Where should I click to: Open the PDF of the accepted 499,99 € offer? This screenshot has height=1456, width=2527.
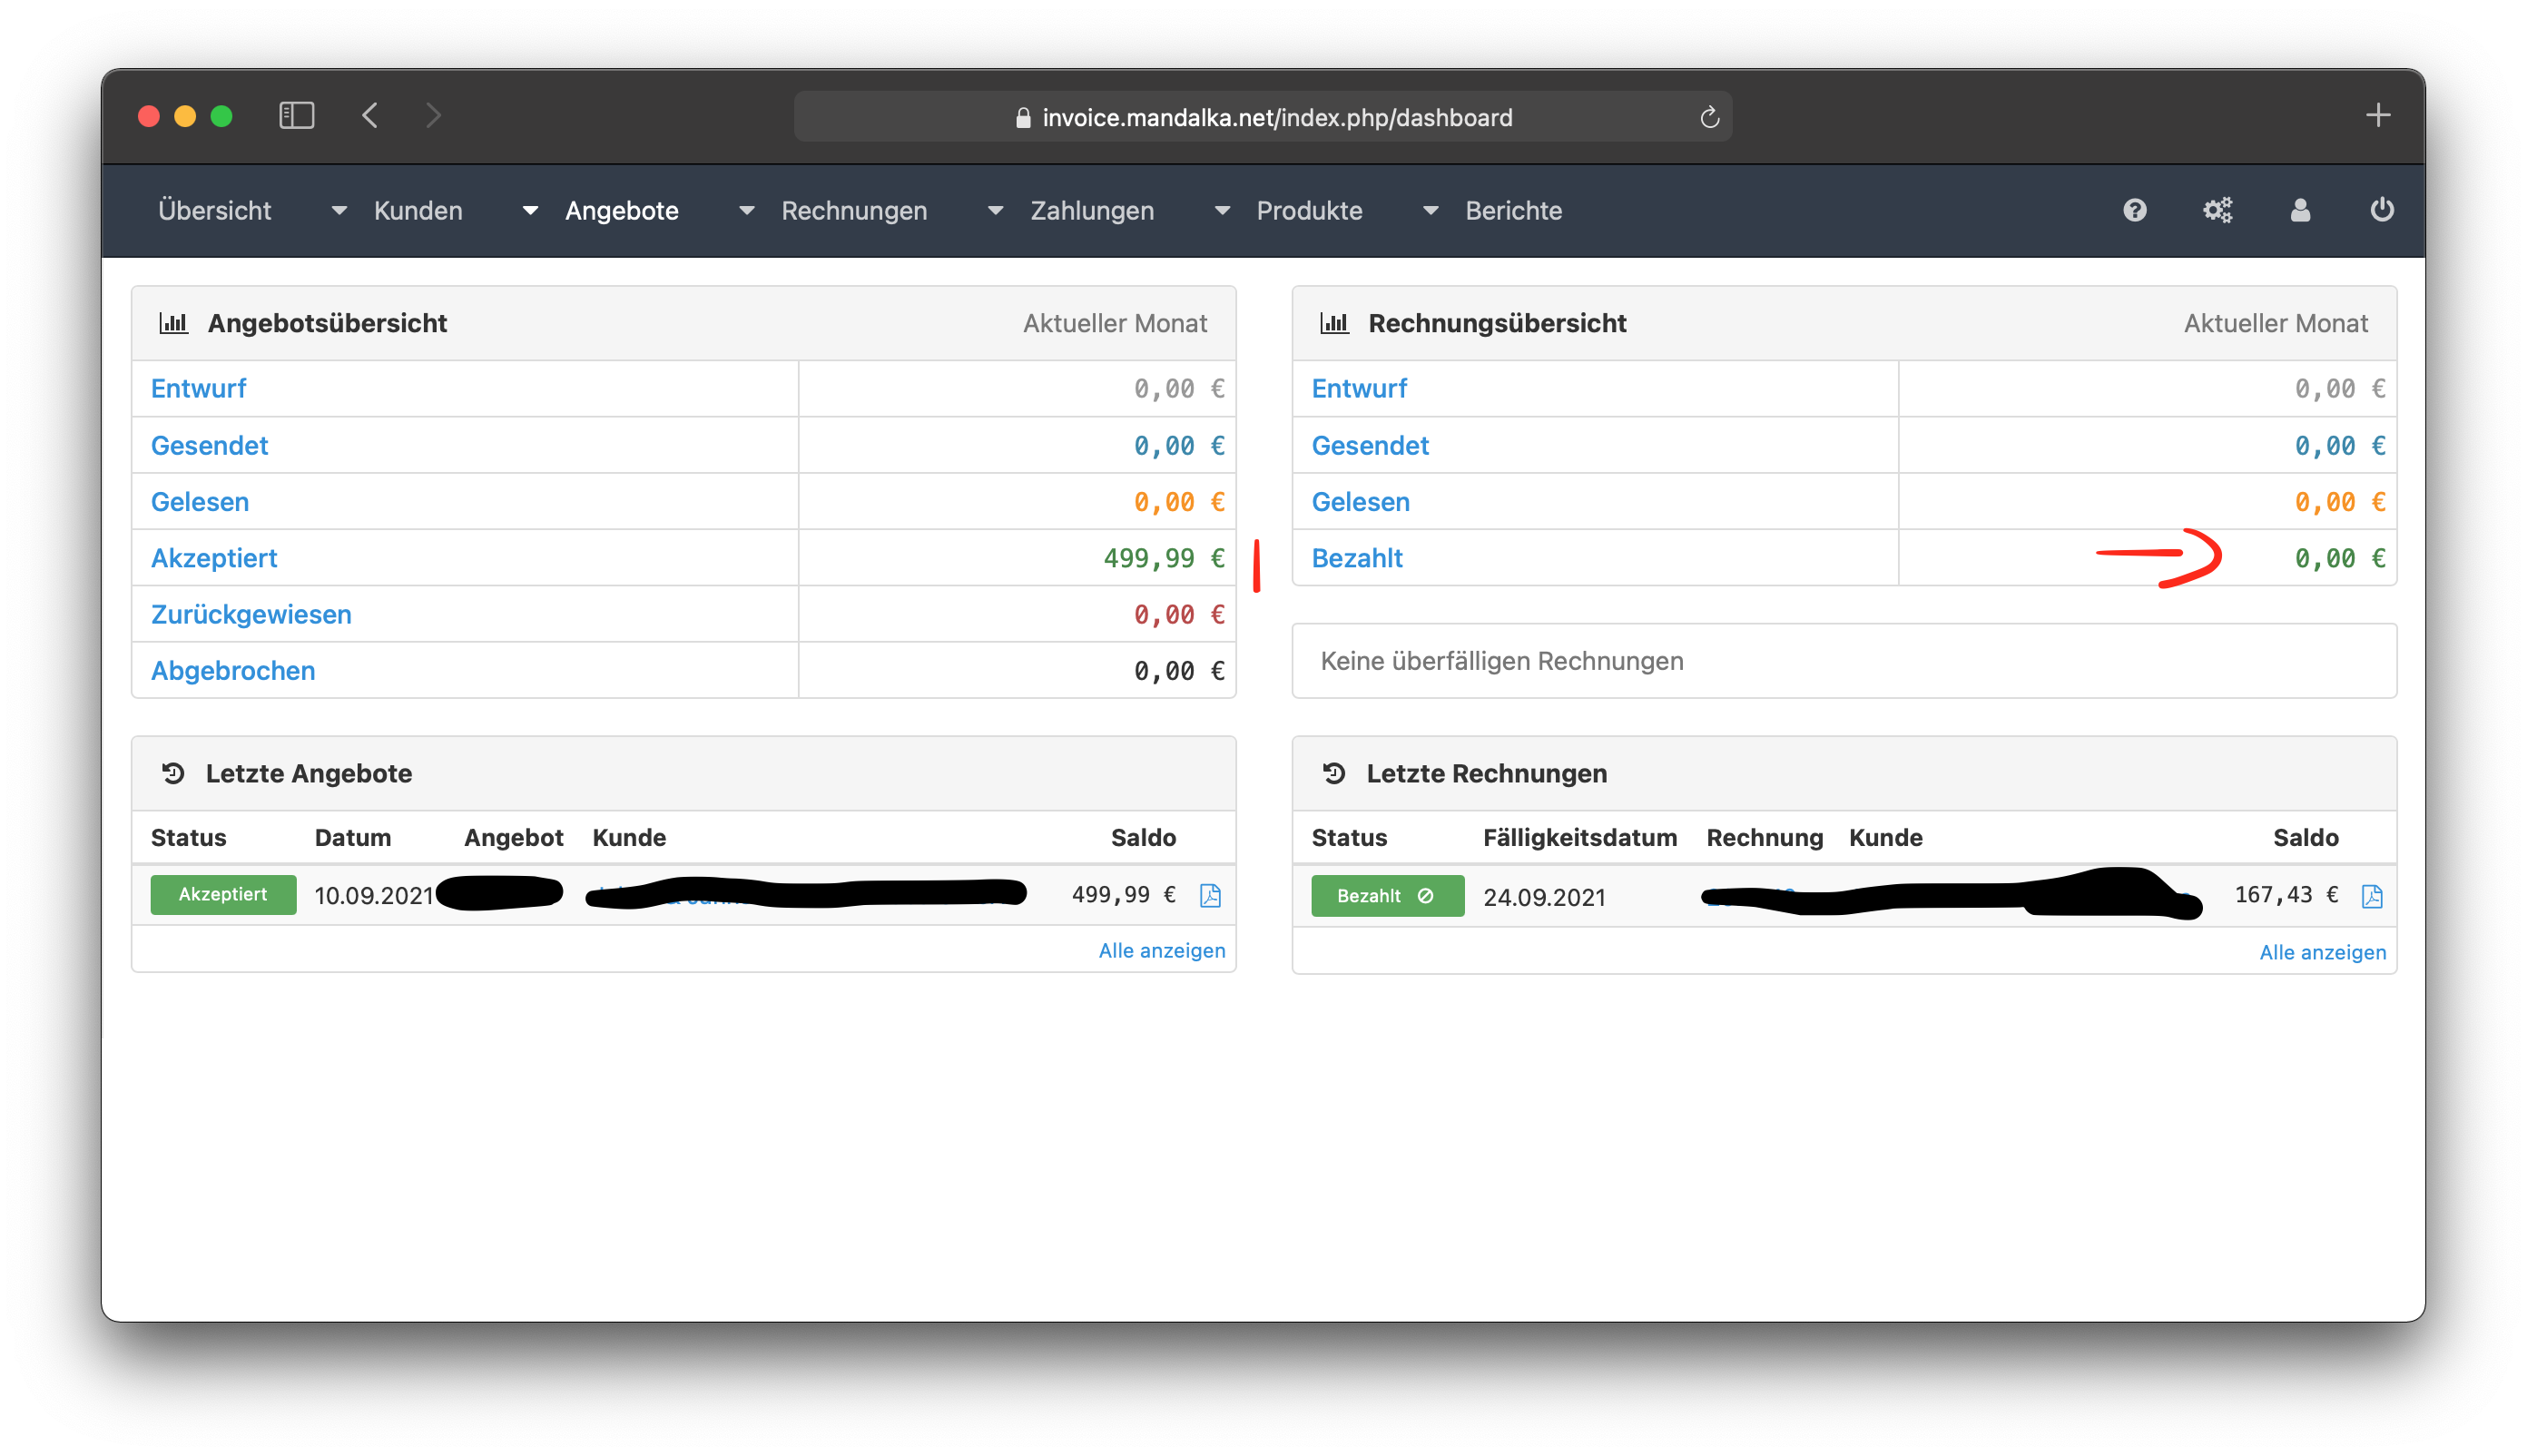coord(1210,896)
